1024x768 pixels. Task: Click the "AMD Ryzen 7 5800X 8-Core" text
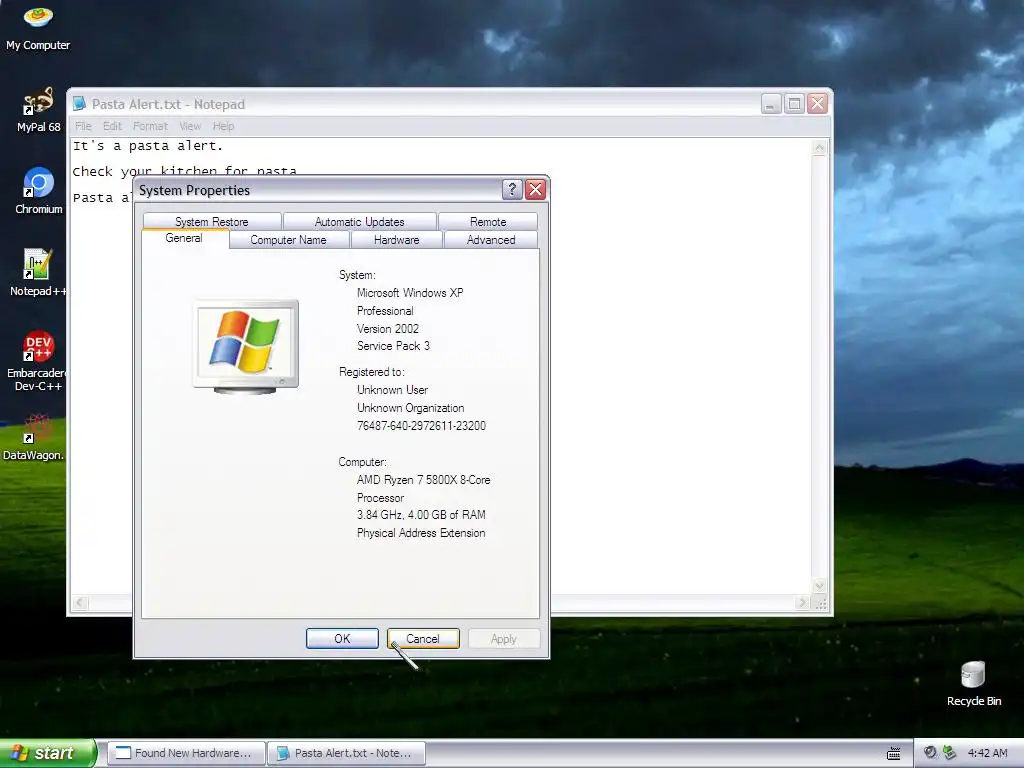[x=423, y=480]
